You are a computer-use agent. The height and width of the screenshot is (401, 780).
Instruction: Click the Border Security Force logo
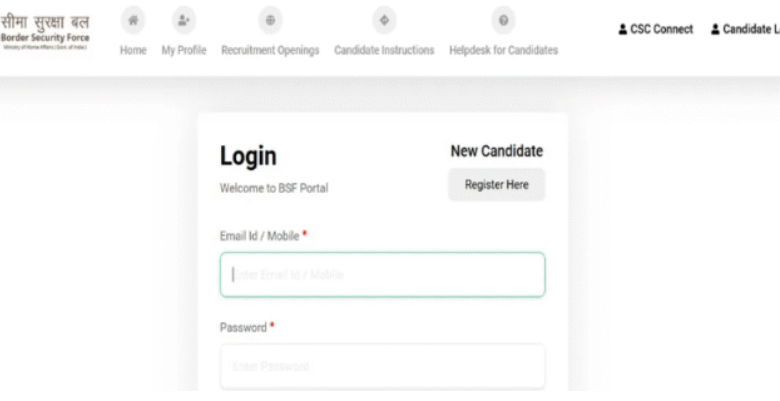coord(45,30)
